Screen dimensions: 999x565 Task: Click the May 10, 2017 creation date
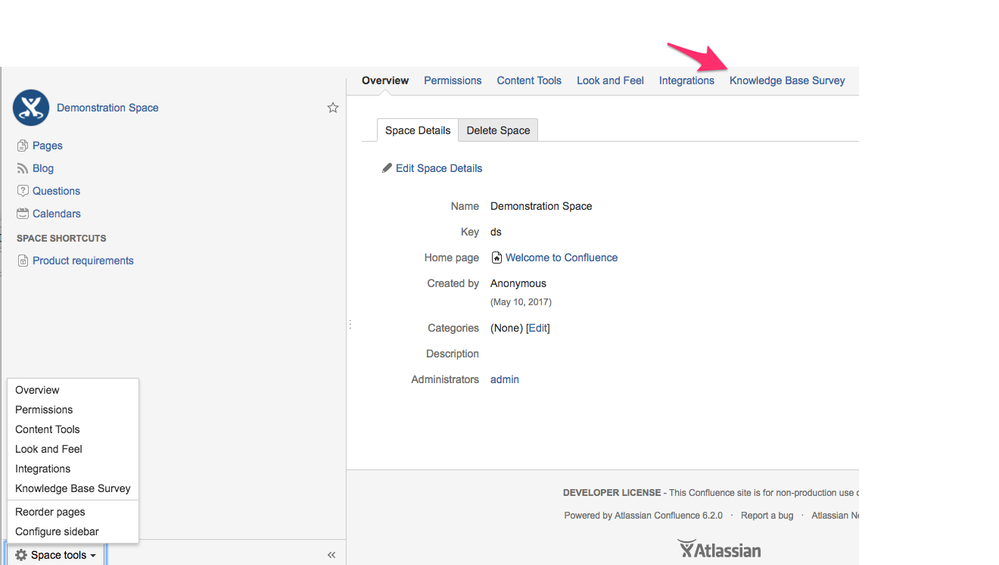click(x=521, y=302)
